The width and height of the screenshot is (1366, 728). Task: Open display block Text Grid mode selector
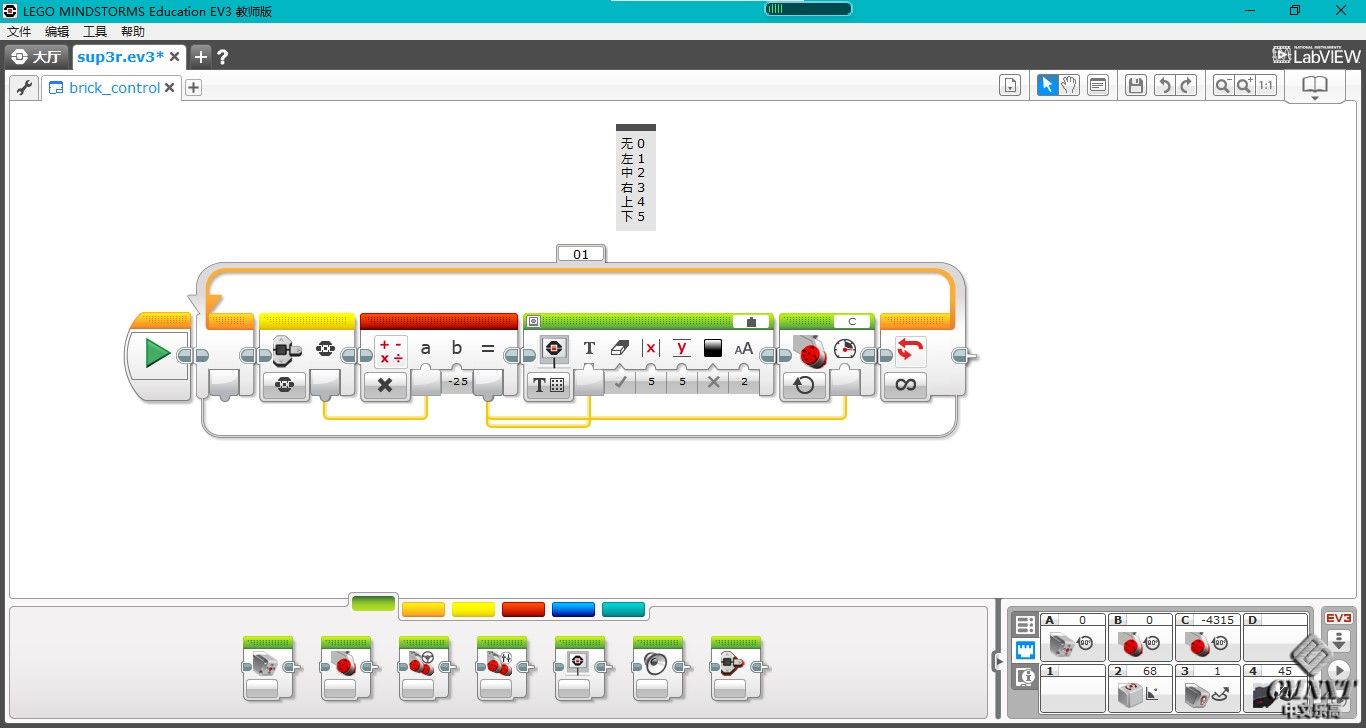[x=549, y=385]
